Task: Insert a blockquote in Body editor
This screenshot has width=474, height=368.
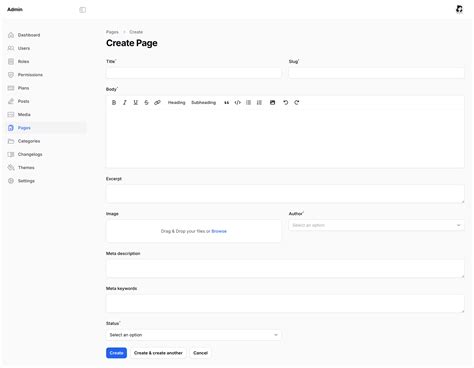Action: tap(227, 103)
